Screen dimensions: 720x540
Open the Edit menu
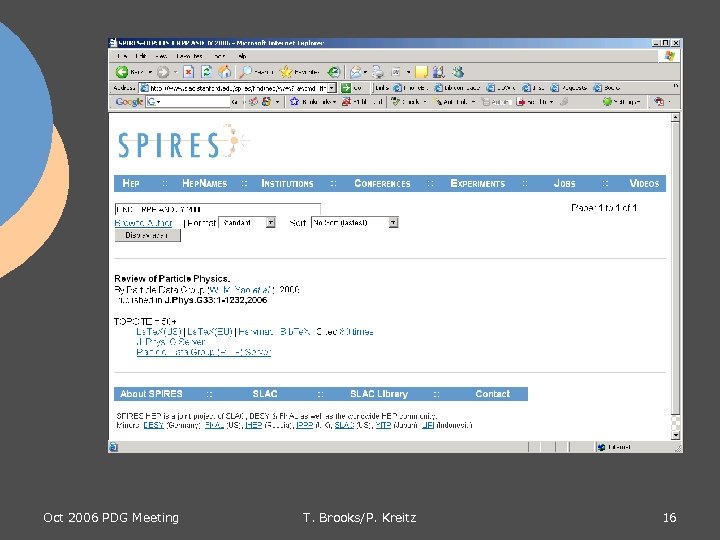pyautogui.click(x=141, y=56)
